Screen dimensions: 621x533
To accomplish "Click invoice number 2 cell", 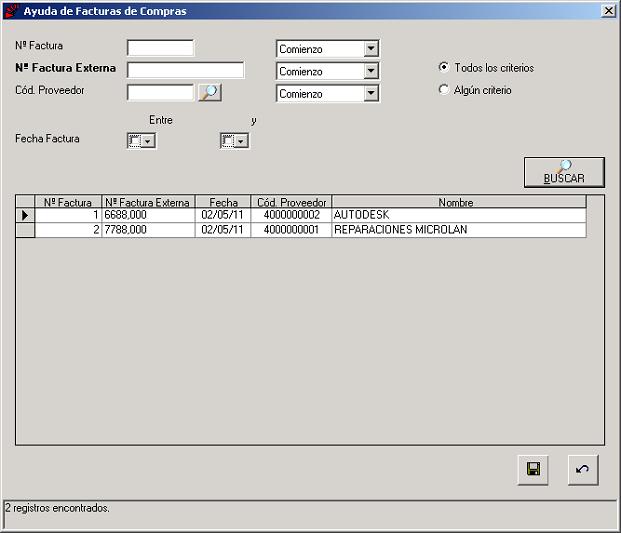I will pos(68,230).
